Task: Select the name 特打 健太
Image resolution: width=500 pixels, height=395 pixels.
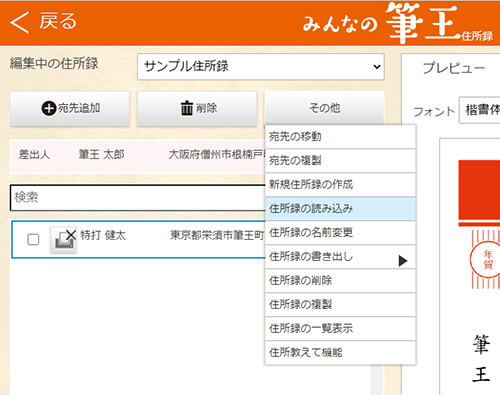Action: [103, 235]
